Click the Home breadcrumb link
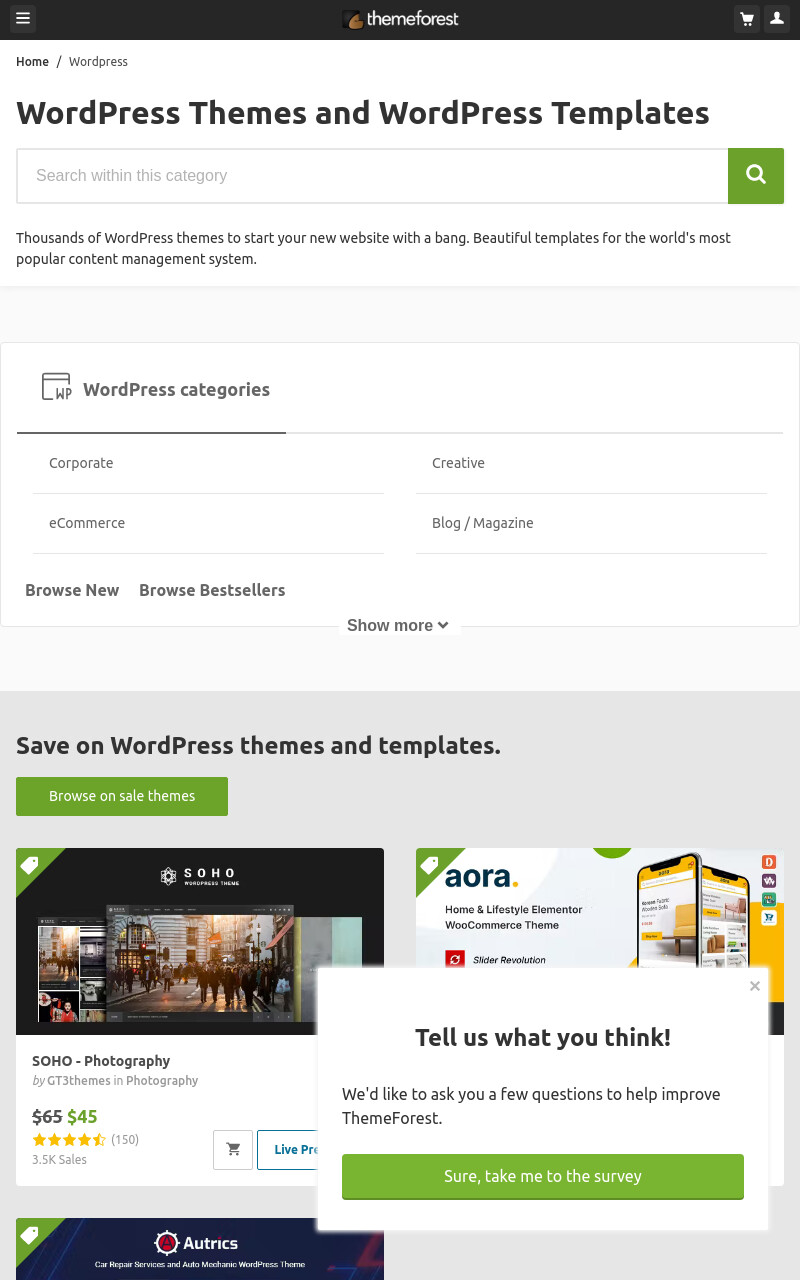 click(32, 61)
